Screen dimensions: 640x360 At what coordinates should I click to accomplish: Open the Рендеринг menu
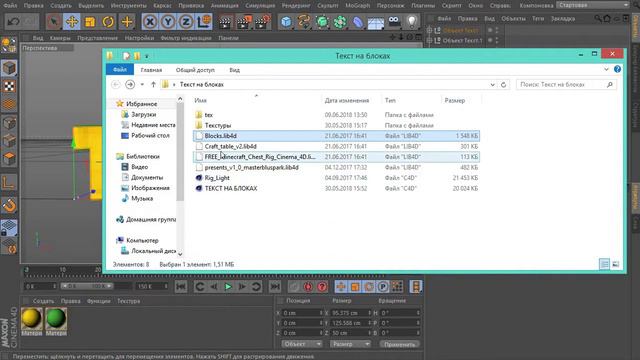tap(296, 5)
